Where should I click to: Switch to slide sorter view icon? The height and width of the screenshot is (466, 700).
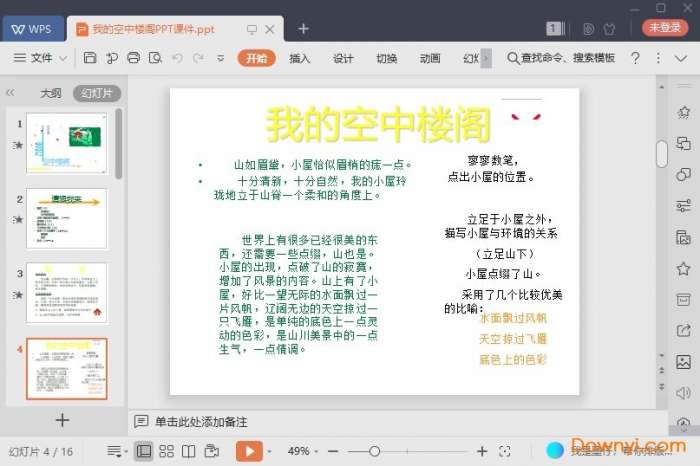[x=167, y=451]
